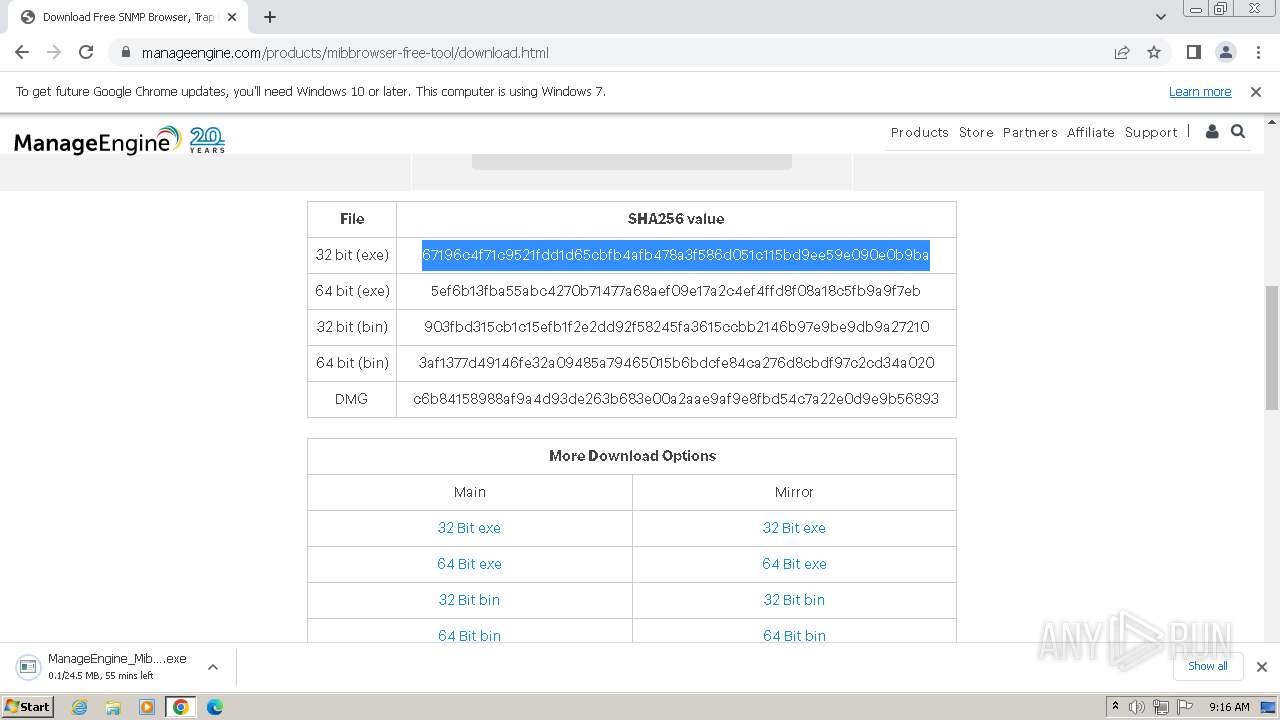Image resolution: width=1280 pixels, height=720 pixels.
Task: Open the site information padlock icon
Action: pyautogui.click(x=125, y=53)
